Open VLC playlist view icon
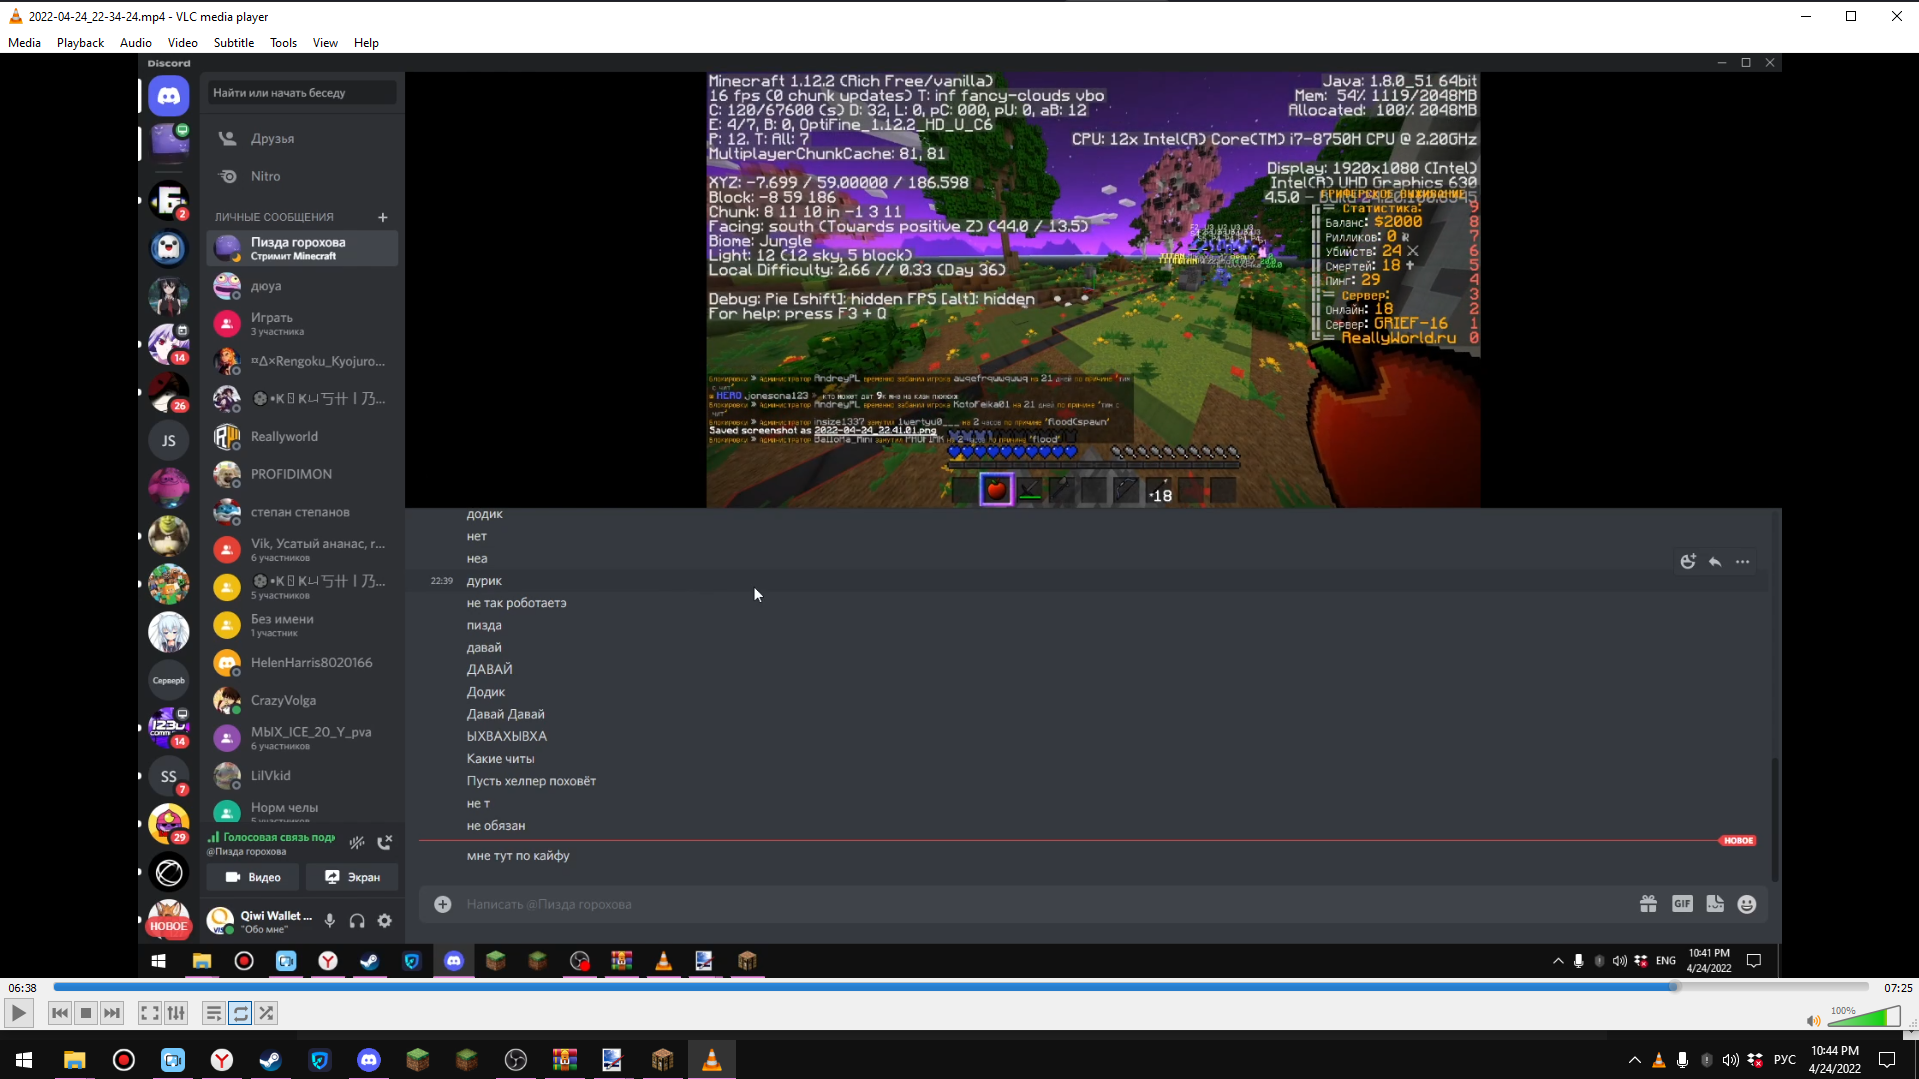The image size is (1919, 1079). click(x=213, y=1013)
